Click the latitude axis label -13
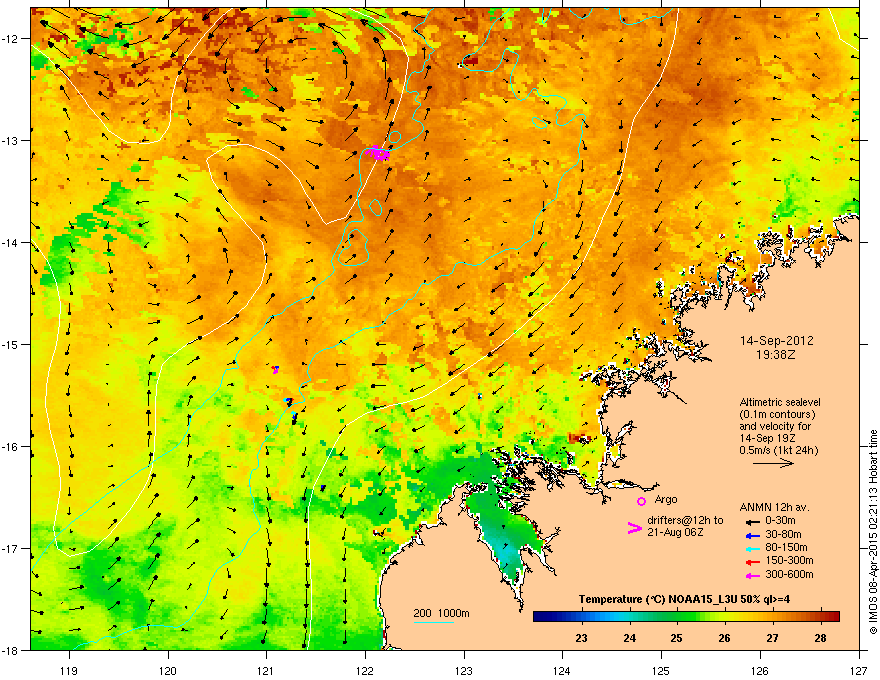This screenshot has height=680, width=880. point(10,140)
